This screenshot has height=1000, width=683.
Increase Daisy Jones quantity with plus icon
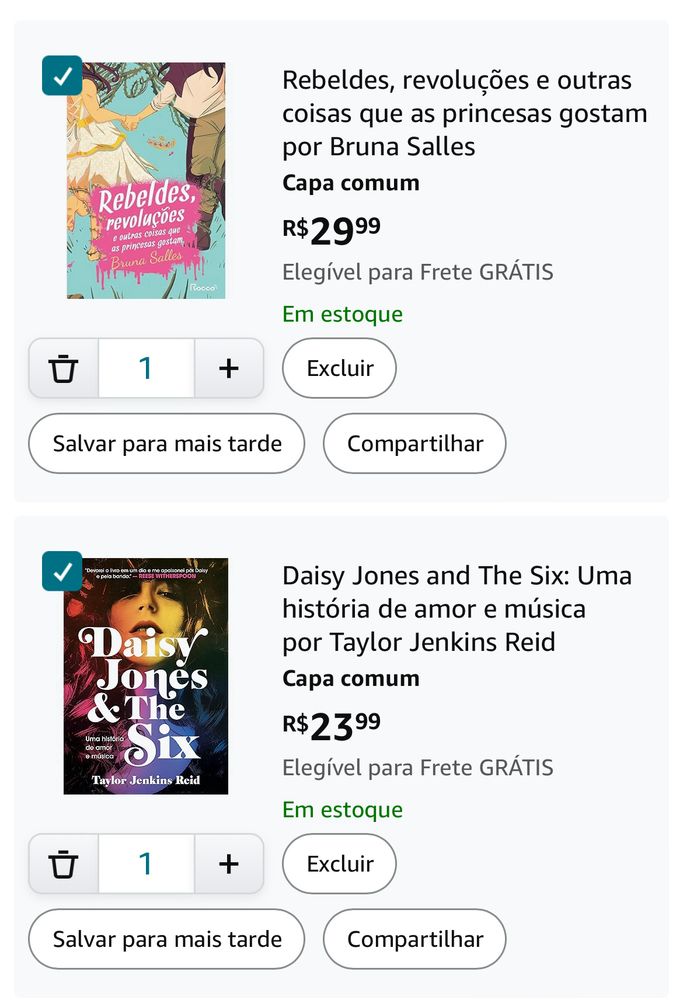[x=228, y=864]
